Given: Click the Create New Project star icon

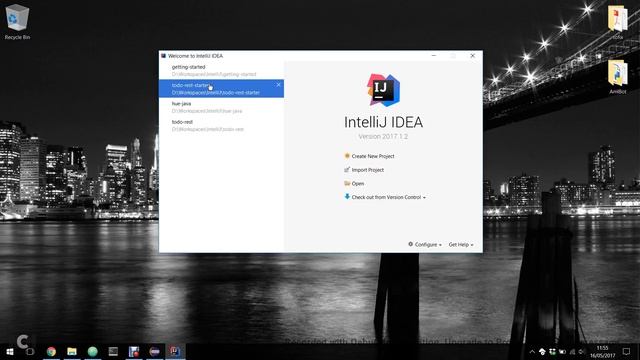Looking at the screenshot, I should tap(347, 156).
